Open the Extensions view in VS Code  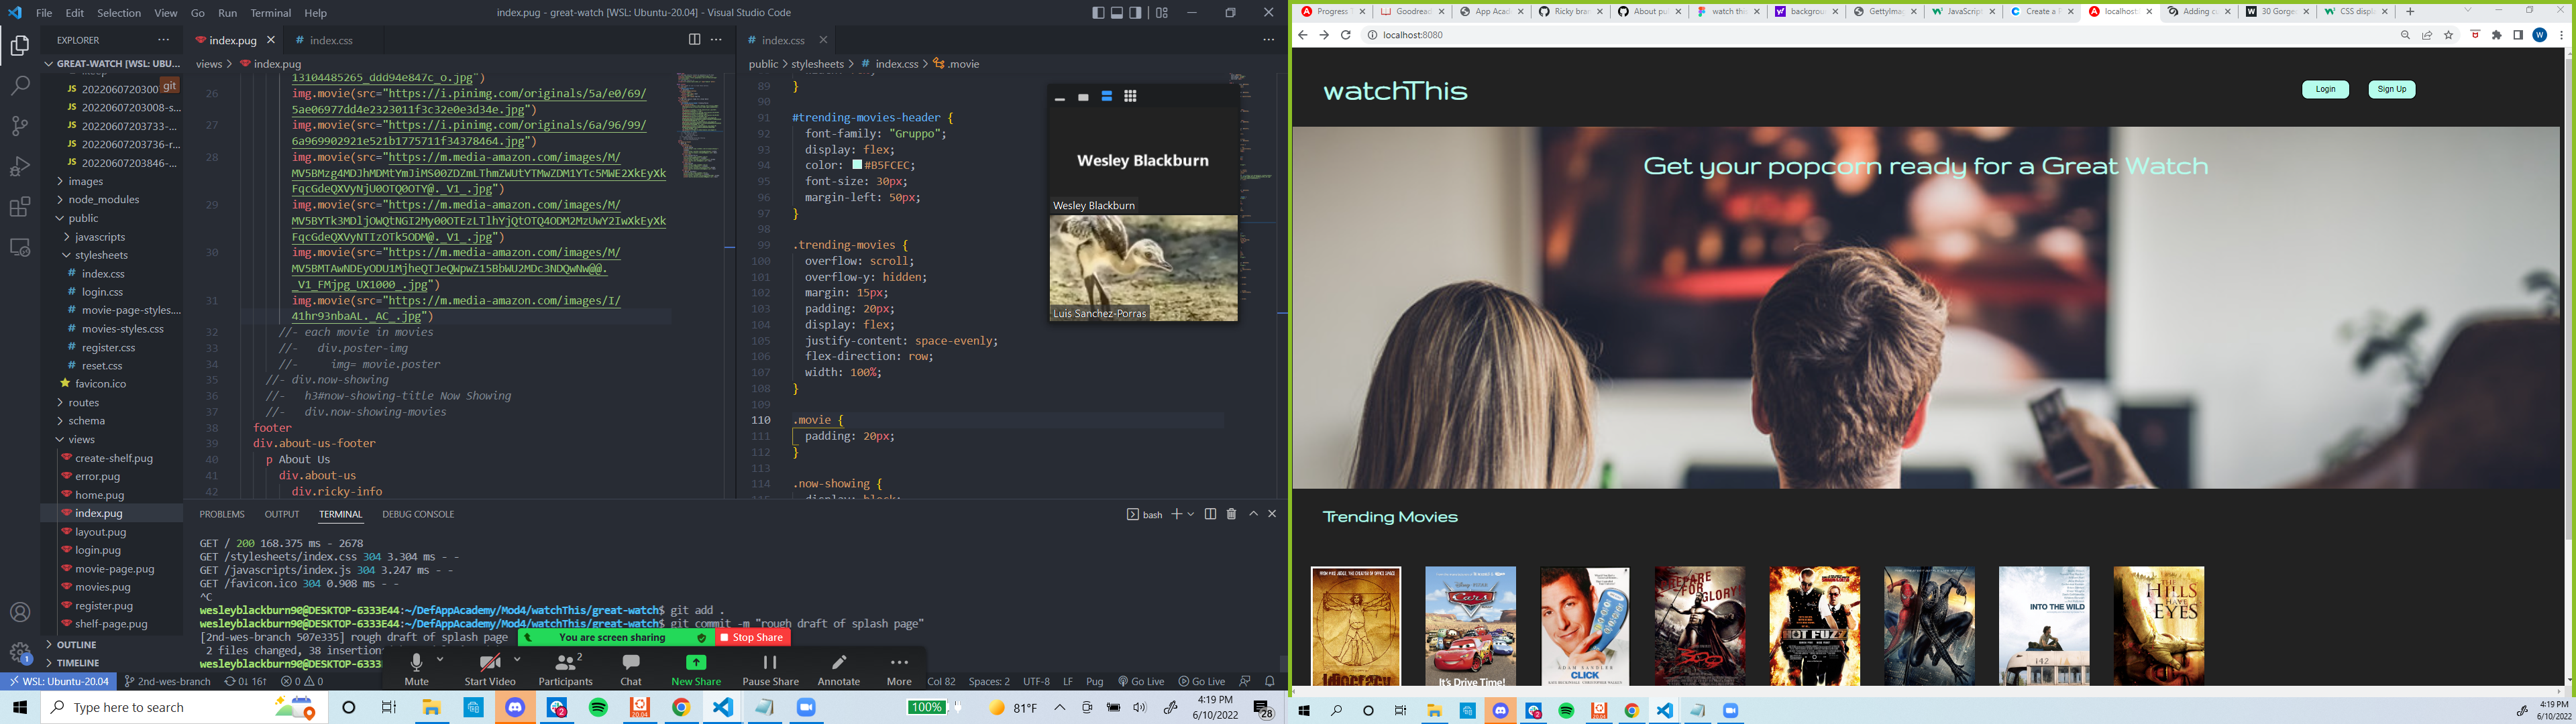pyautogui.click(x=20, y=207)
